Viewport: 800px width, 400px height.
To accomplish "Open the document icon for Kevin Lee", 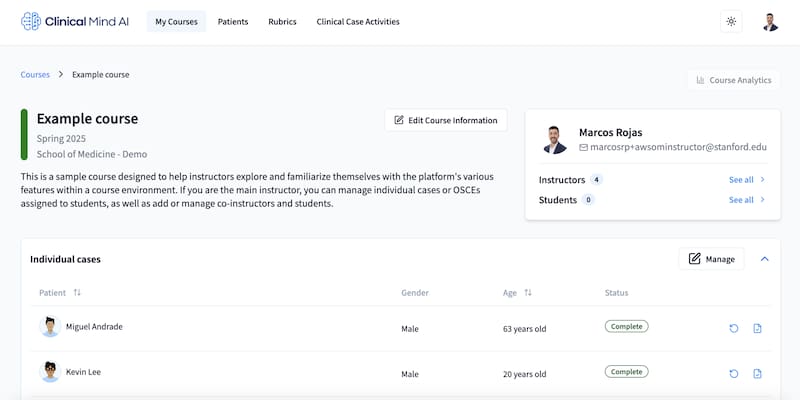I will (x=757, y=373).
